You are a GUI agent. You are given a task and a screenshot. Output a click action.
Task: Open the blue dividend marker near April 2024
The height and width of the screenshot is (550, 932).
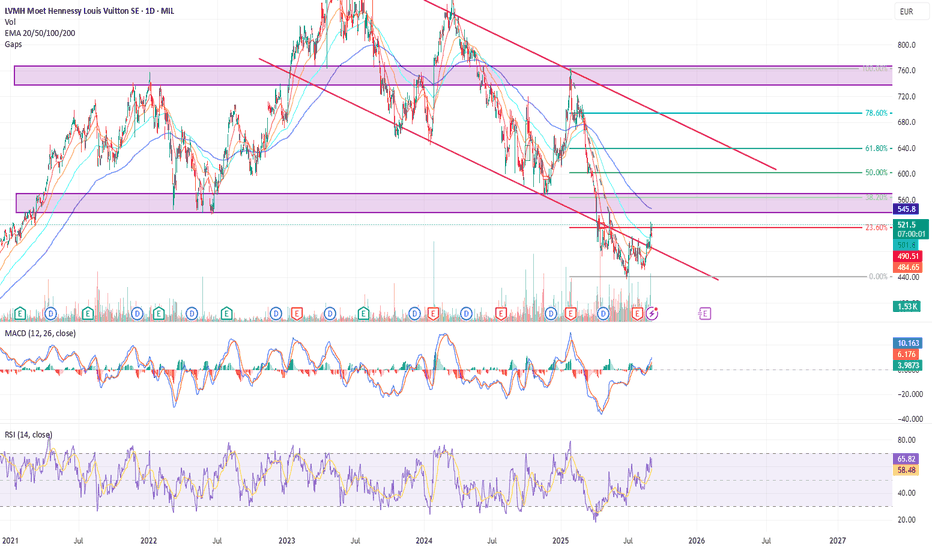pyautogui.click(x=467, y=313)
